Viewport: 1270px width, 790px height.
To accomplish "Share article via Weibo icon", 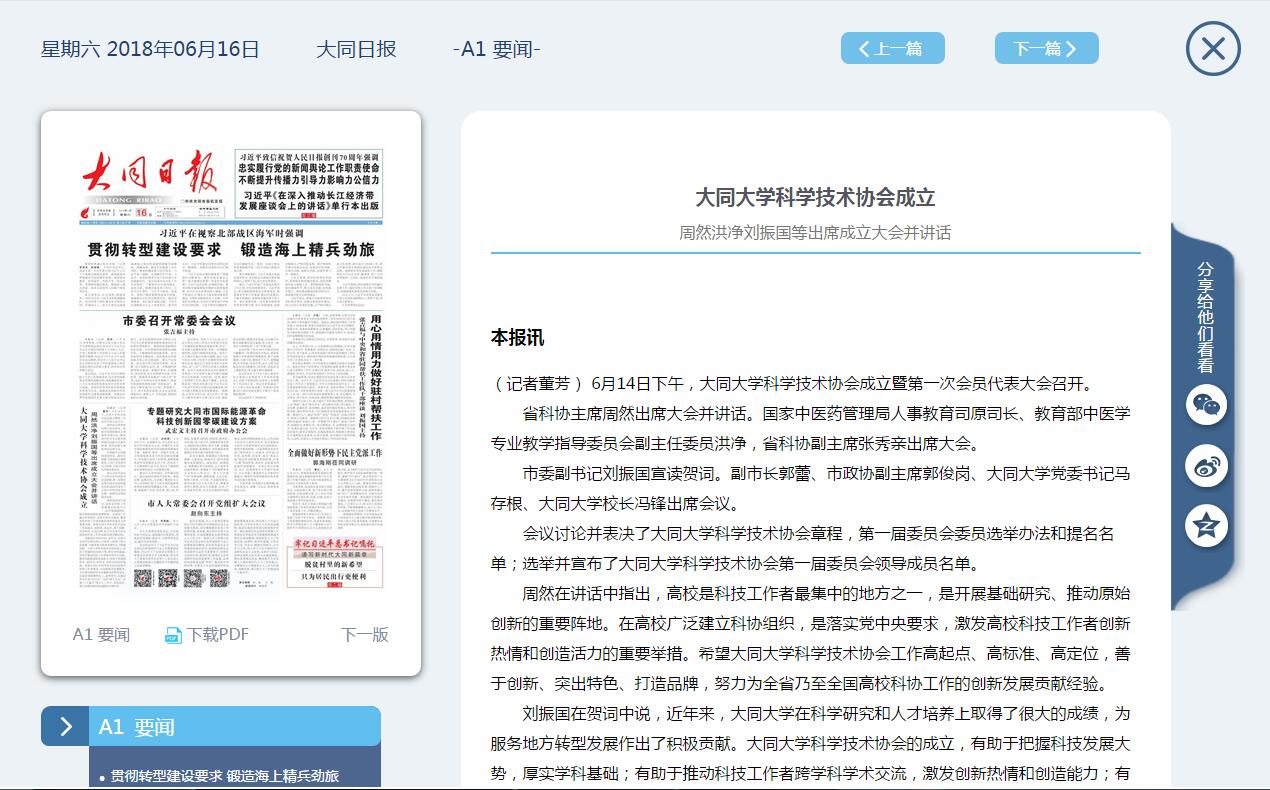I will pos(1206,466).
